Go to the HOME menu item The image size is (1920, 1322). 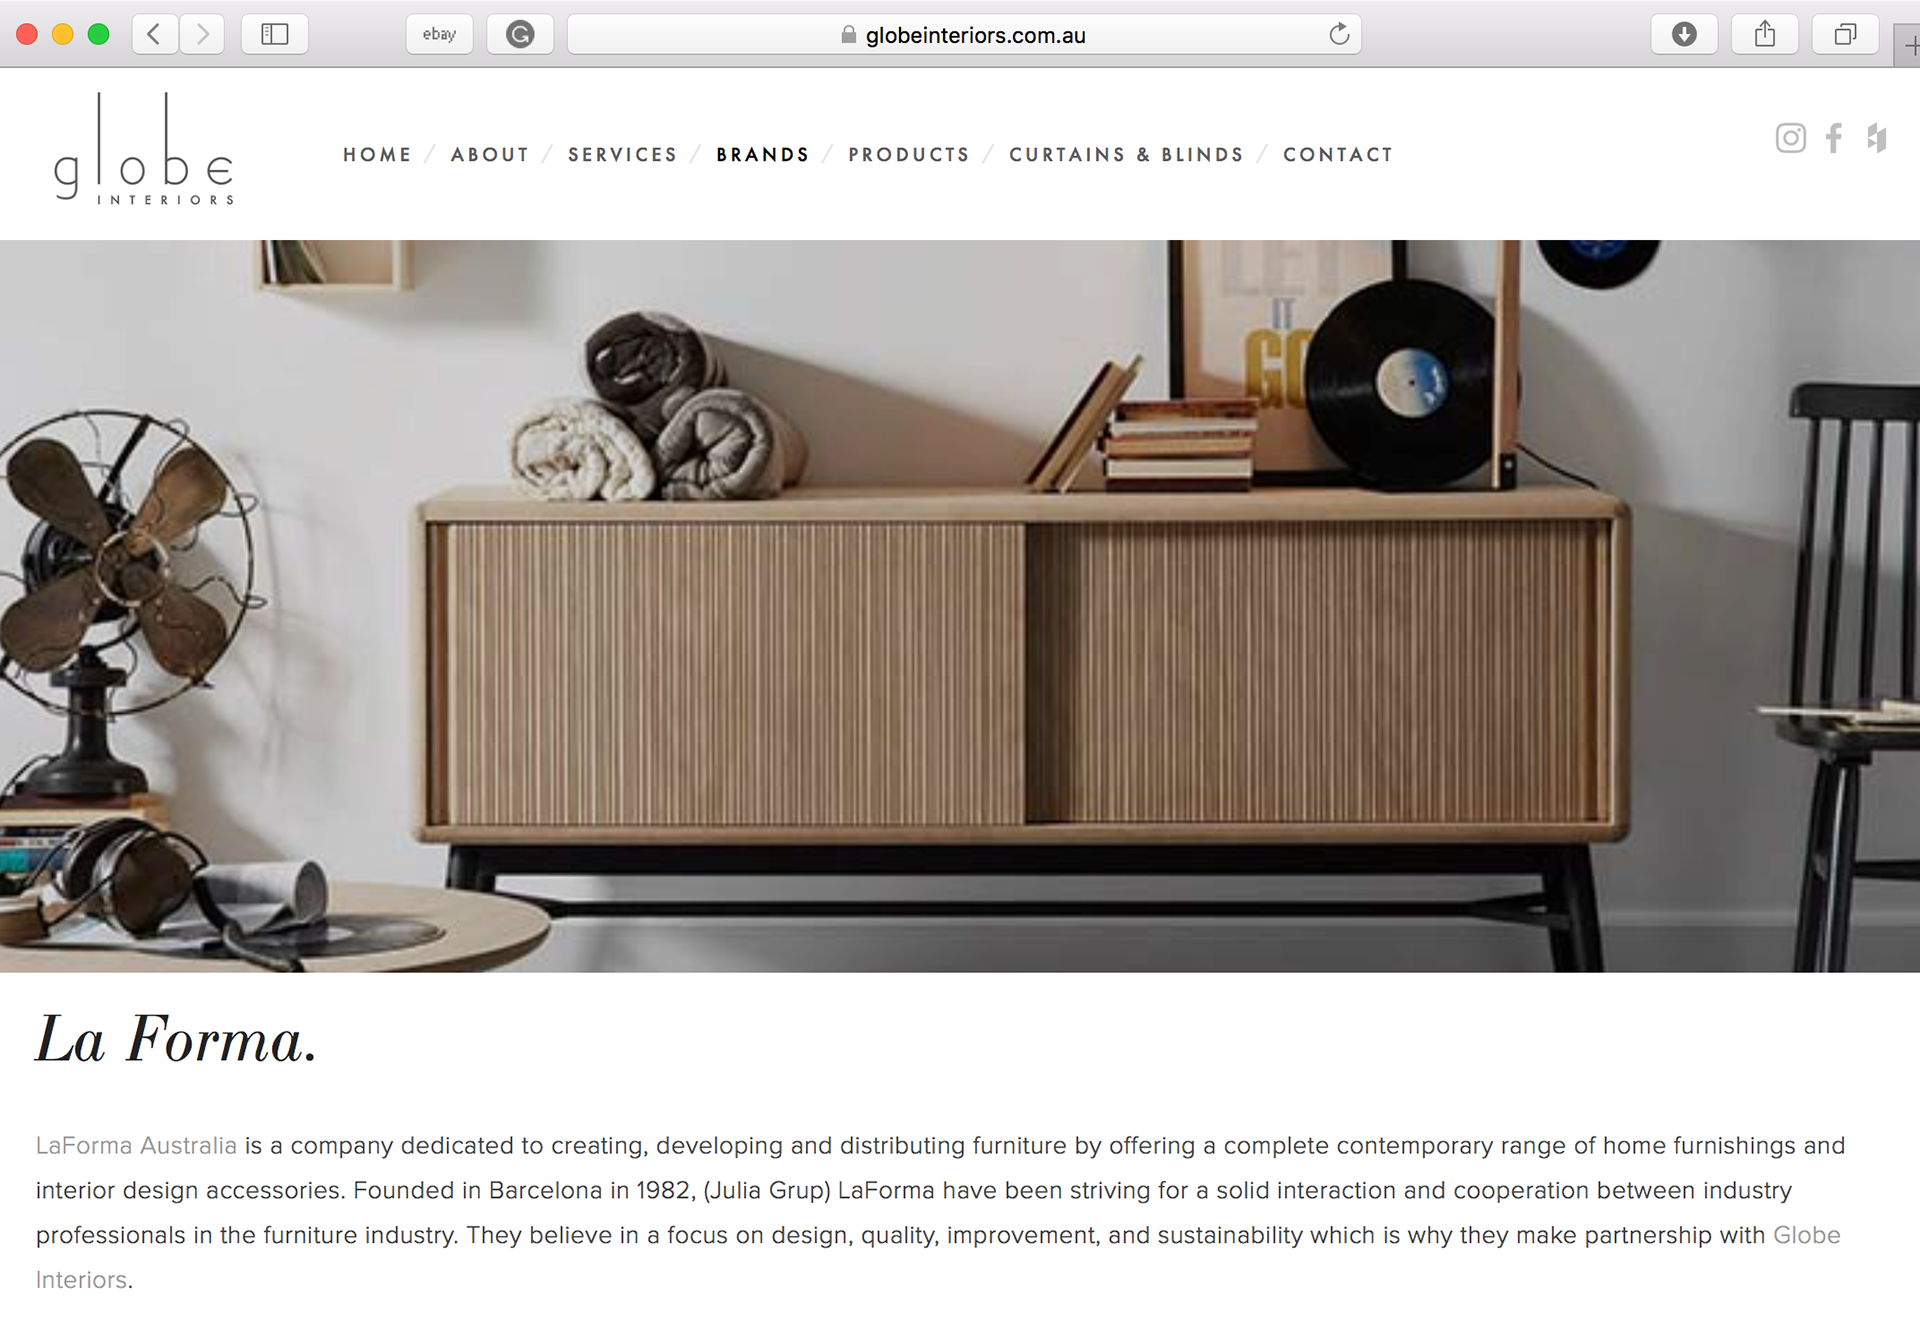(378, 155)
